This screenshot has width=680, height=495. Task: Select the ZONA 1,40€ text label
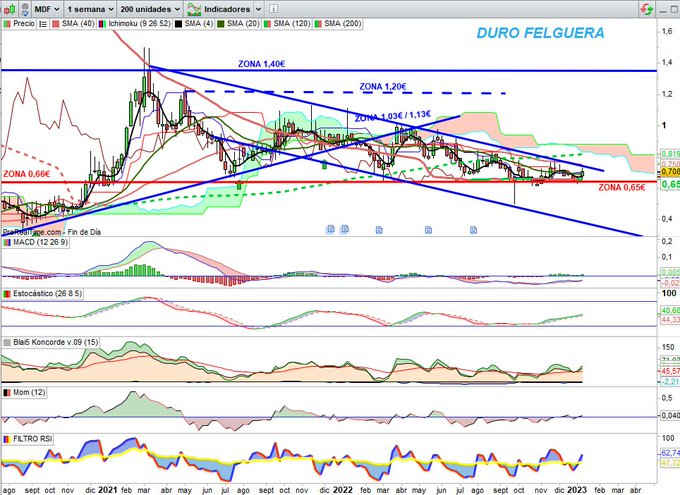point(262,64)
